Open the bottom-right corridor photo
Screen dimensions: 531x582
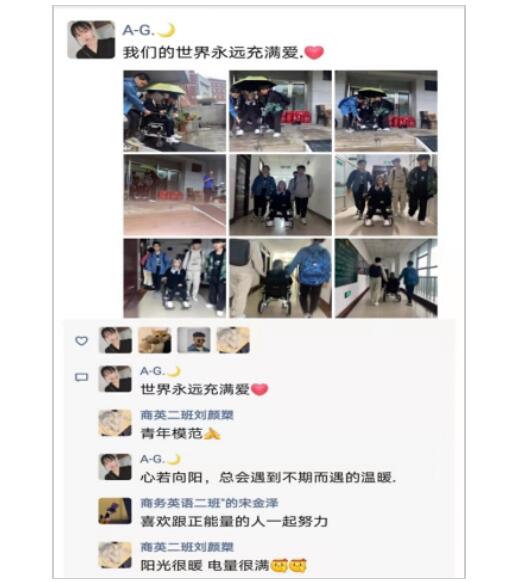386,278
